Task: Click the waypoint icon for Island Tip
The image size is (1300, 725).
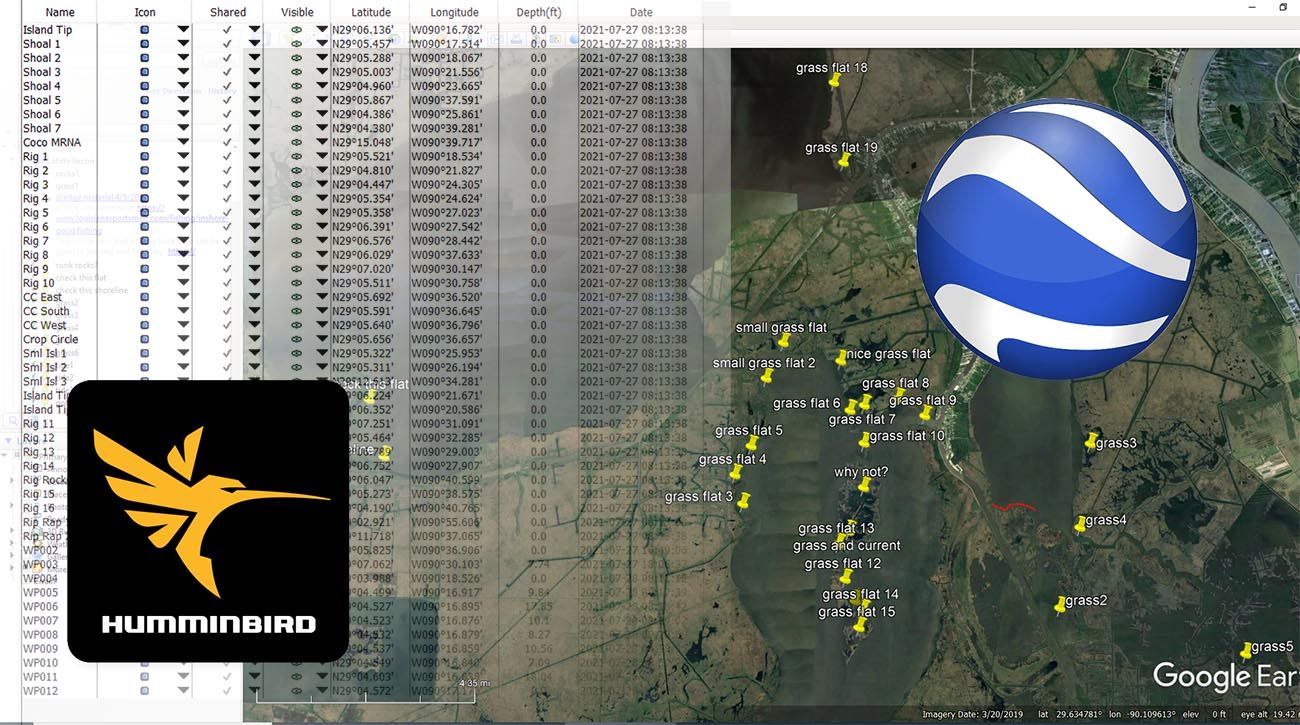Action: [144, 30]
